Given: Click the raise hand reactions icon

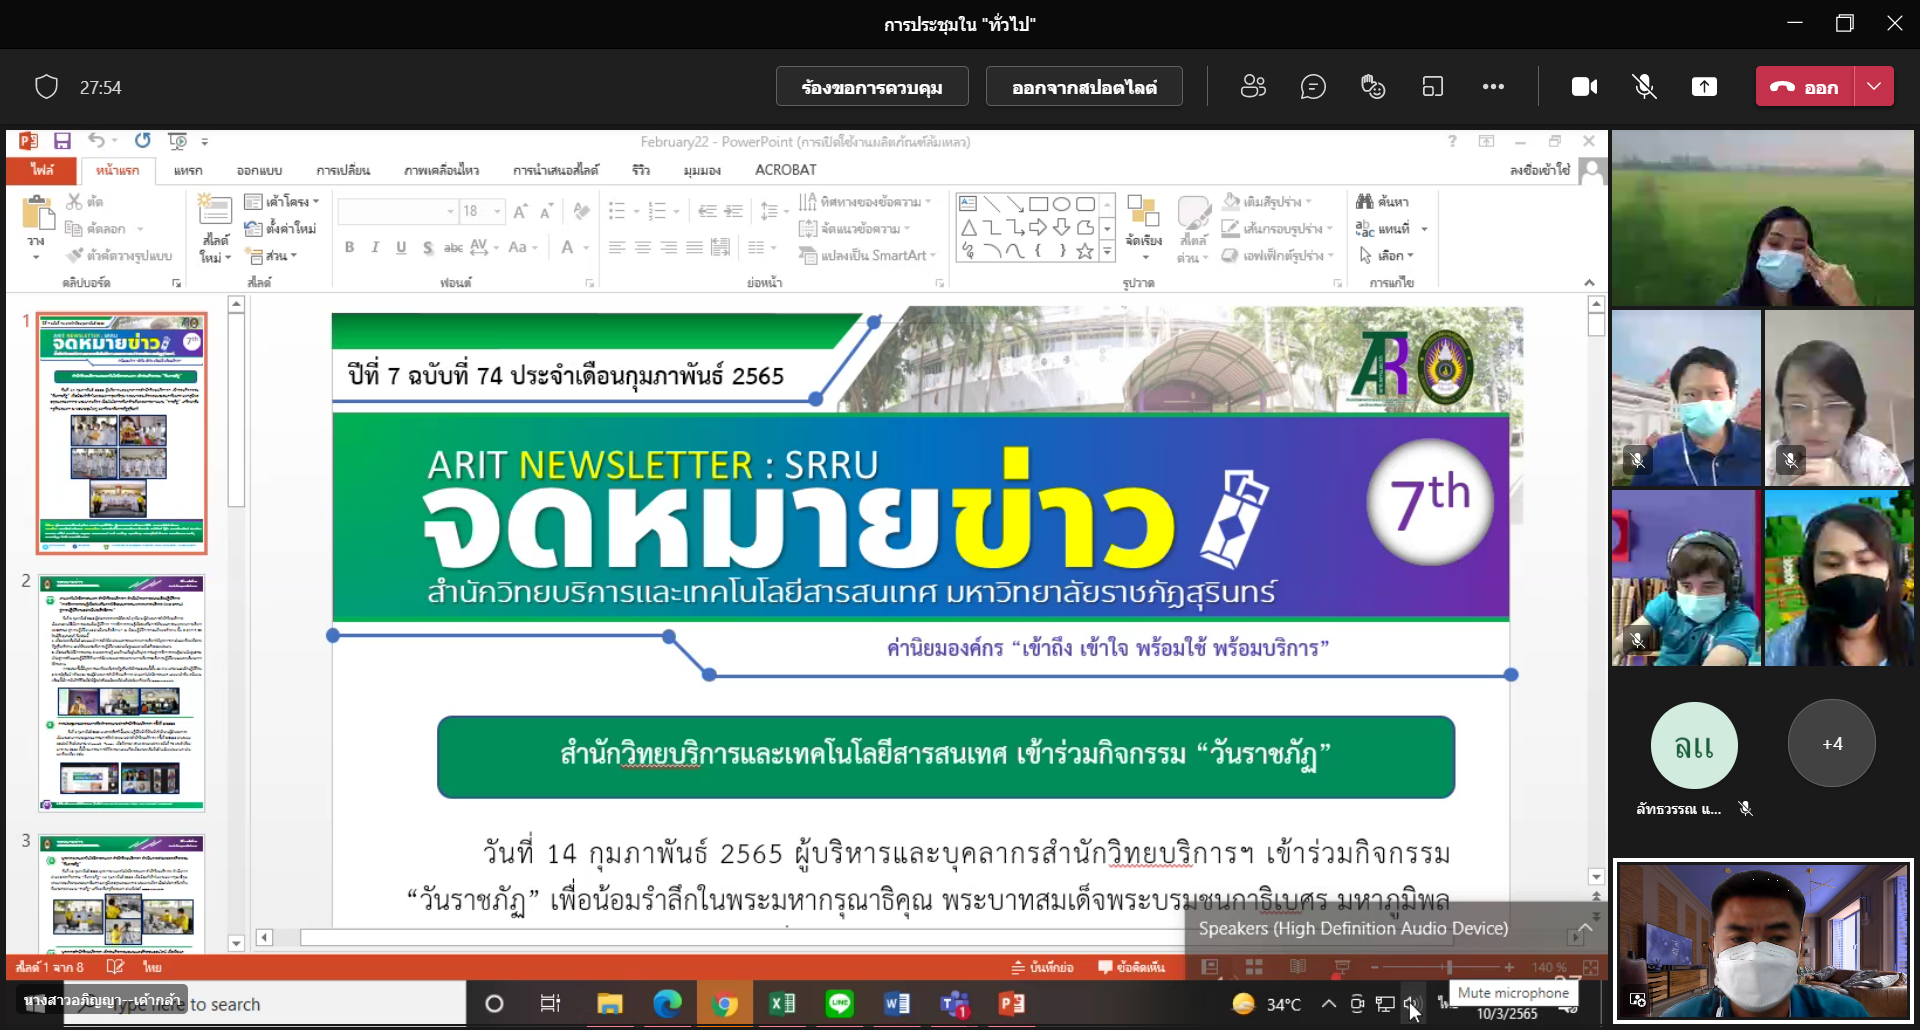Looking at the screenshot, I should (x=1373, y=87).
